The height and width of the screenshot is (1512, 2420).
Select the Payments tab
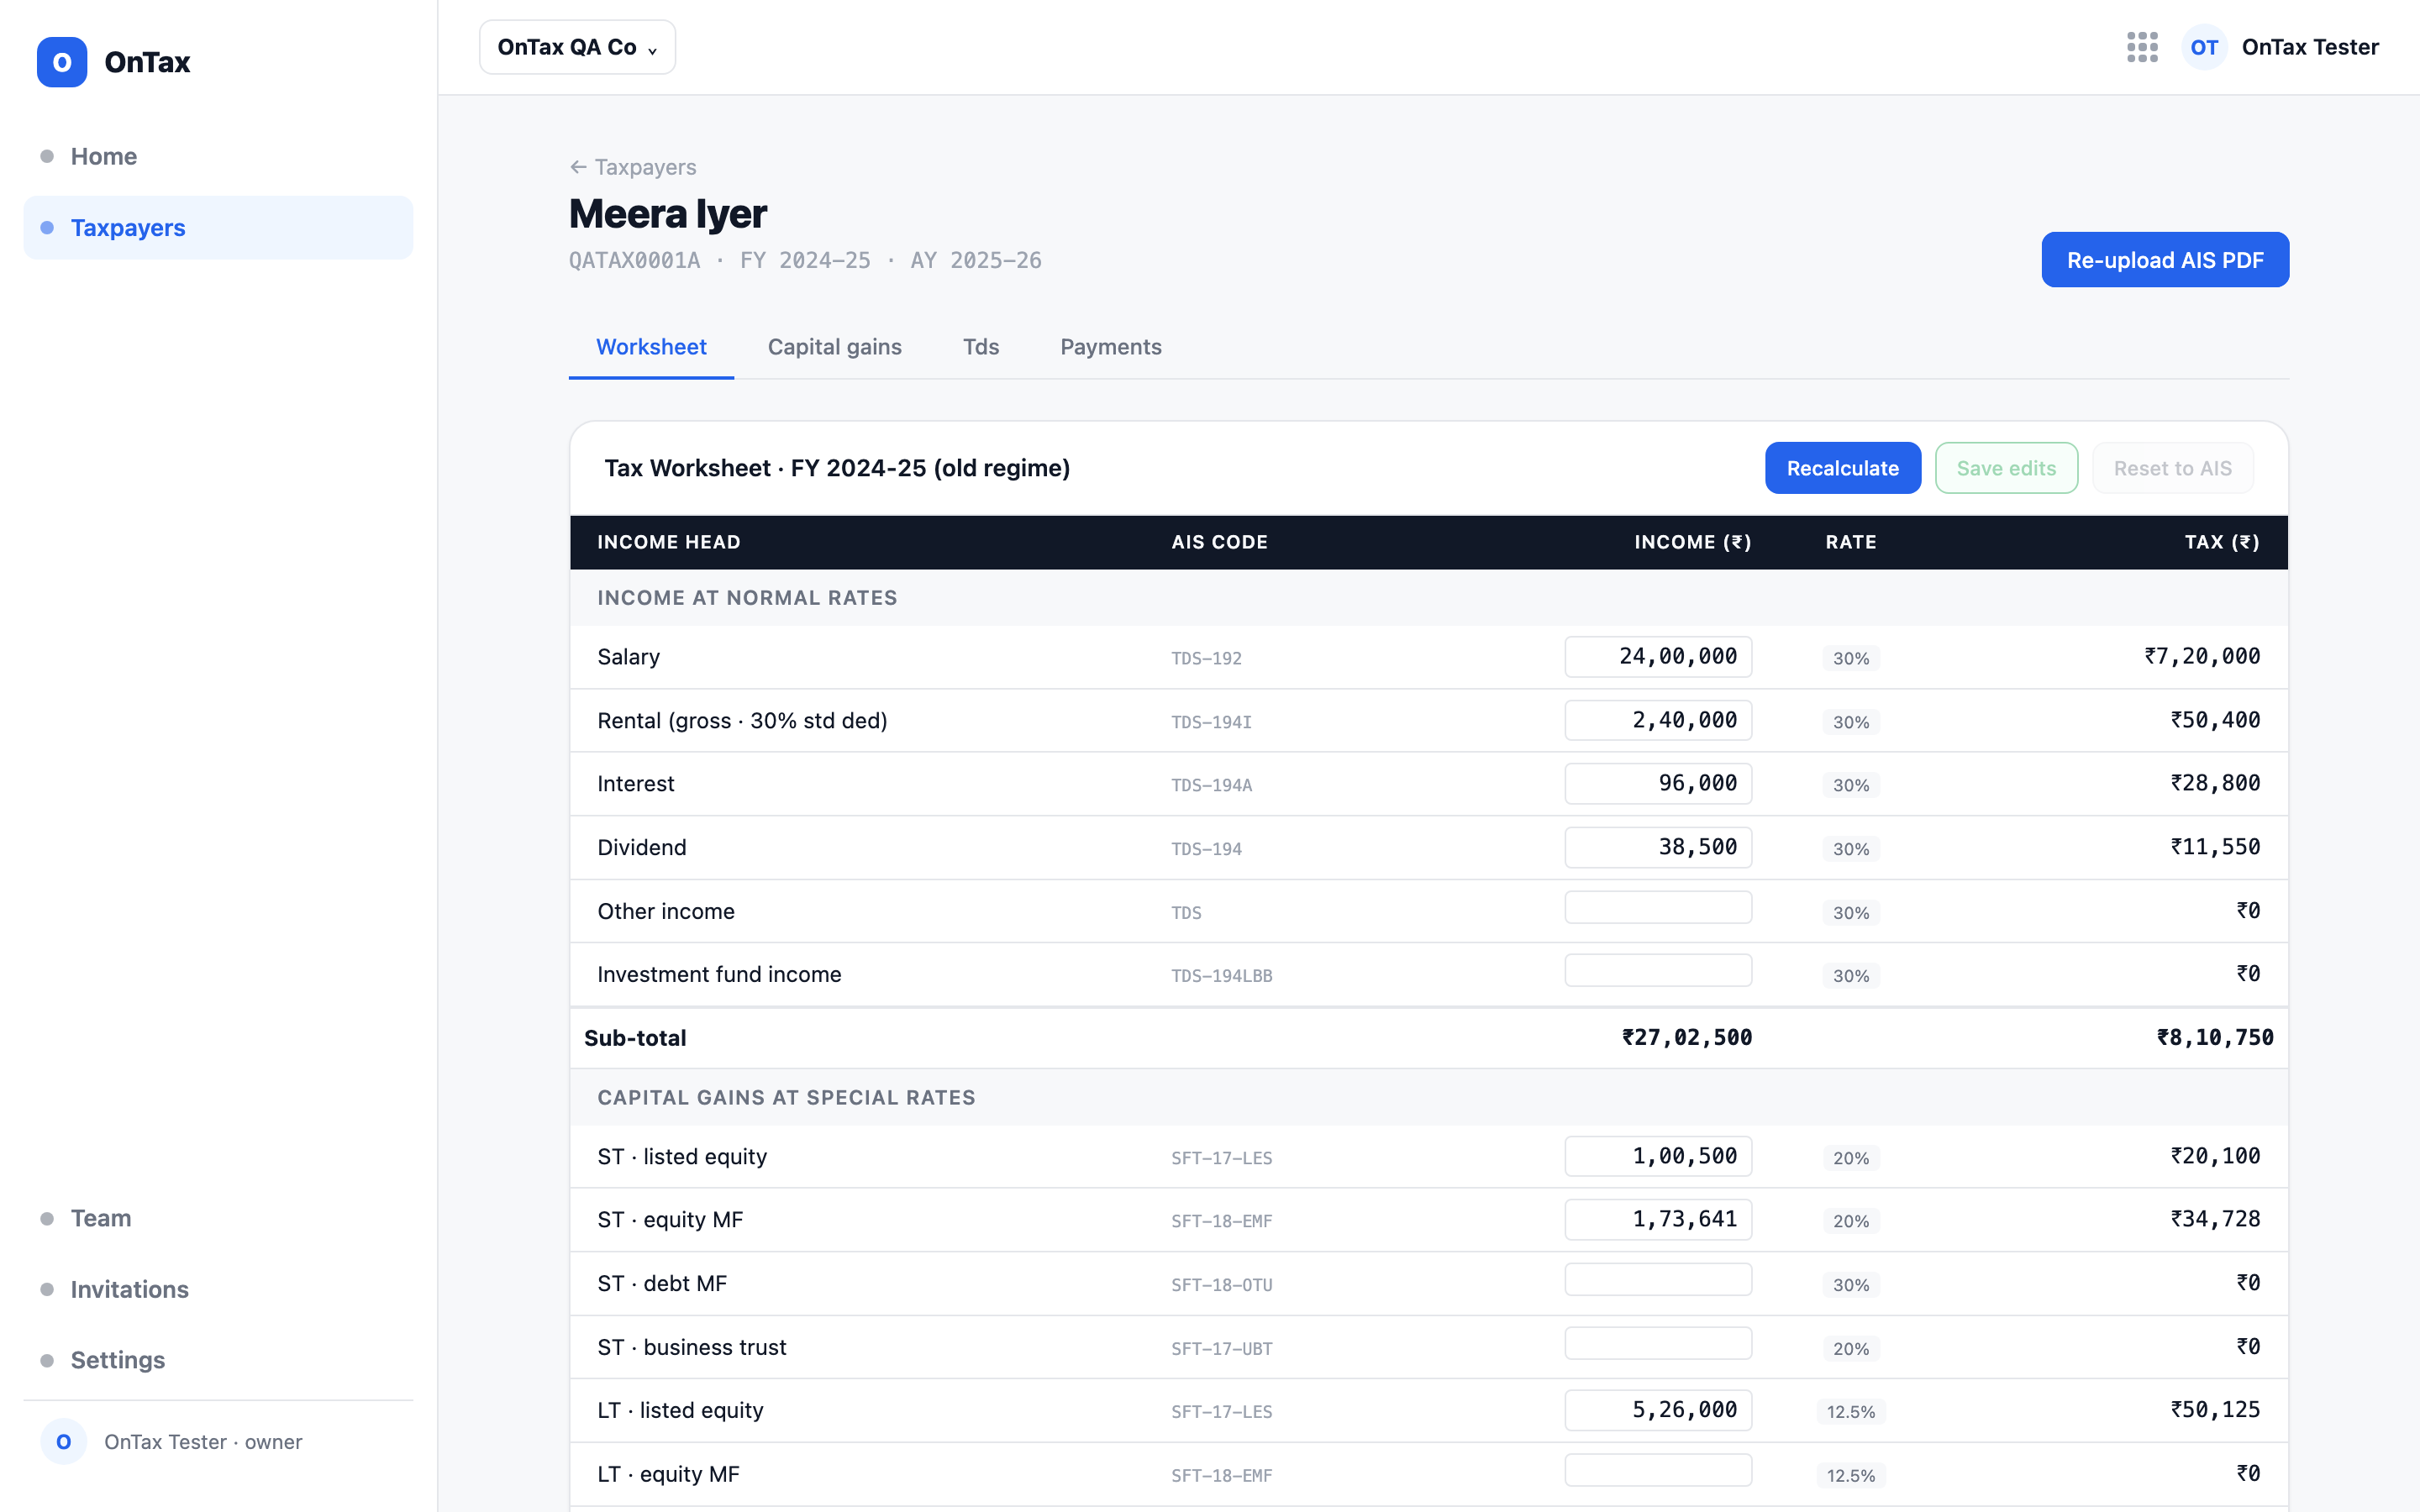pos(1111,347)
